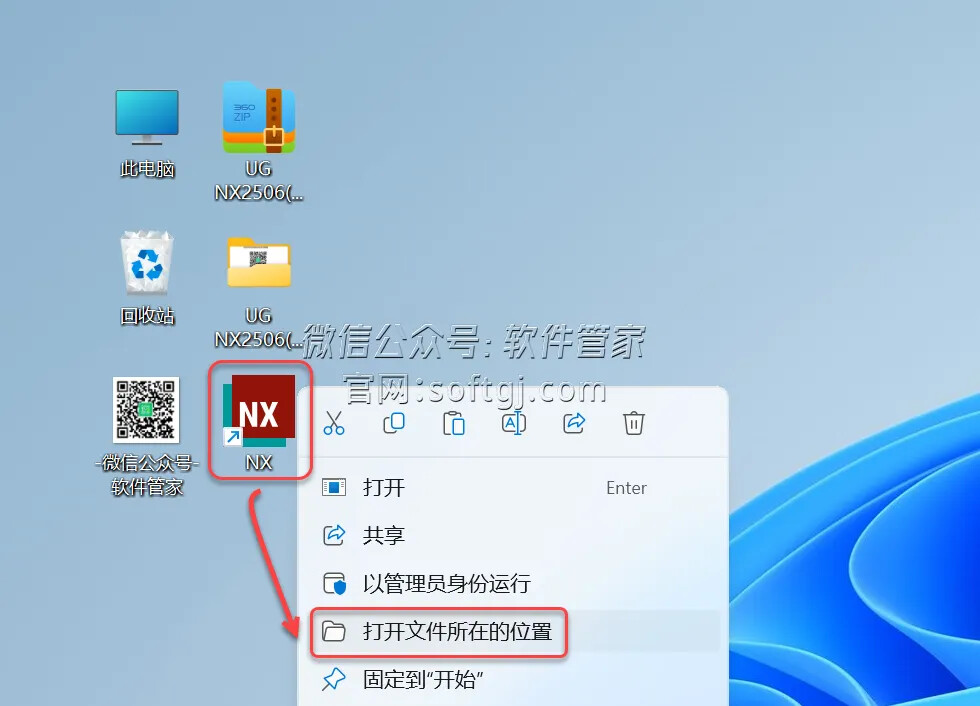This screenshot has height=706, width=980.
Task: Click the Share arrow icon in top row
Action: coord(574,423)
